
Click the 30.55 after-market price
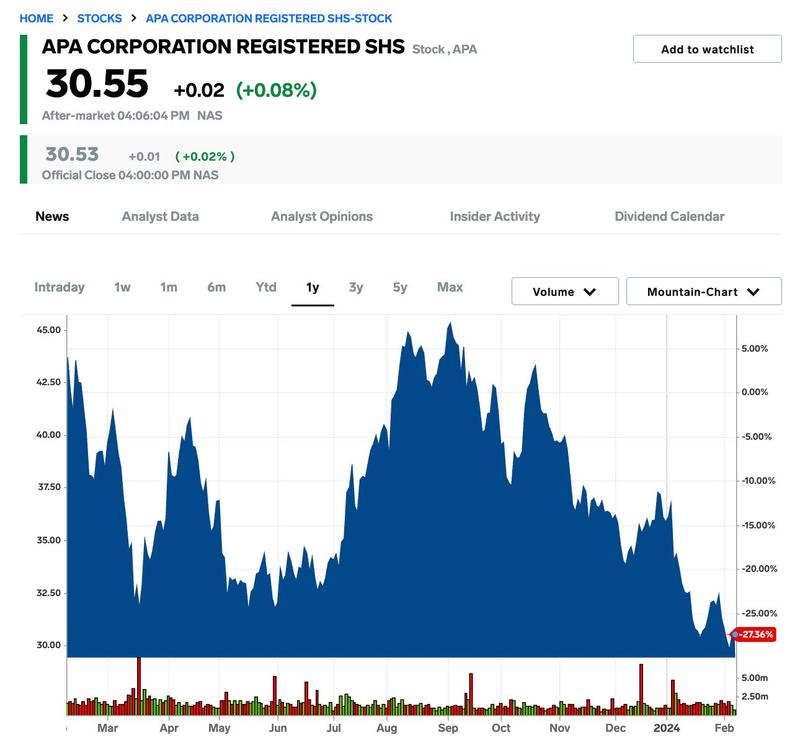pos(97,84)
